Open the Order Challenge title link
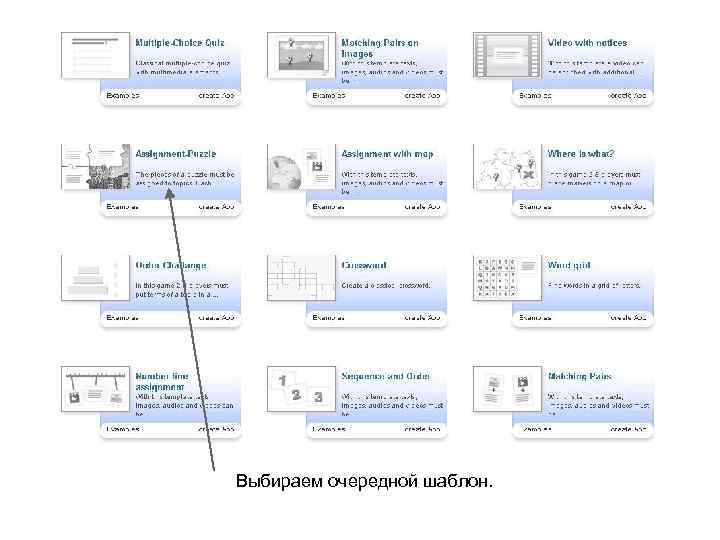 point(171,265)
